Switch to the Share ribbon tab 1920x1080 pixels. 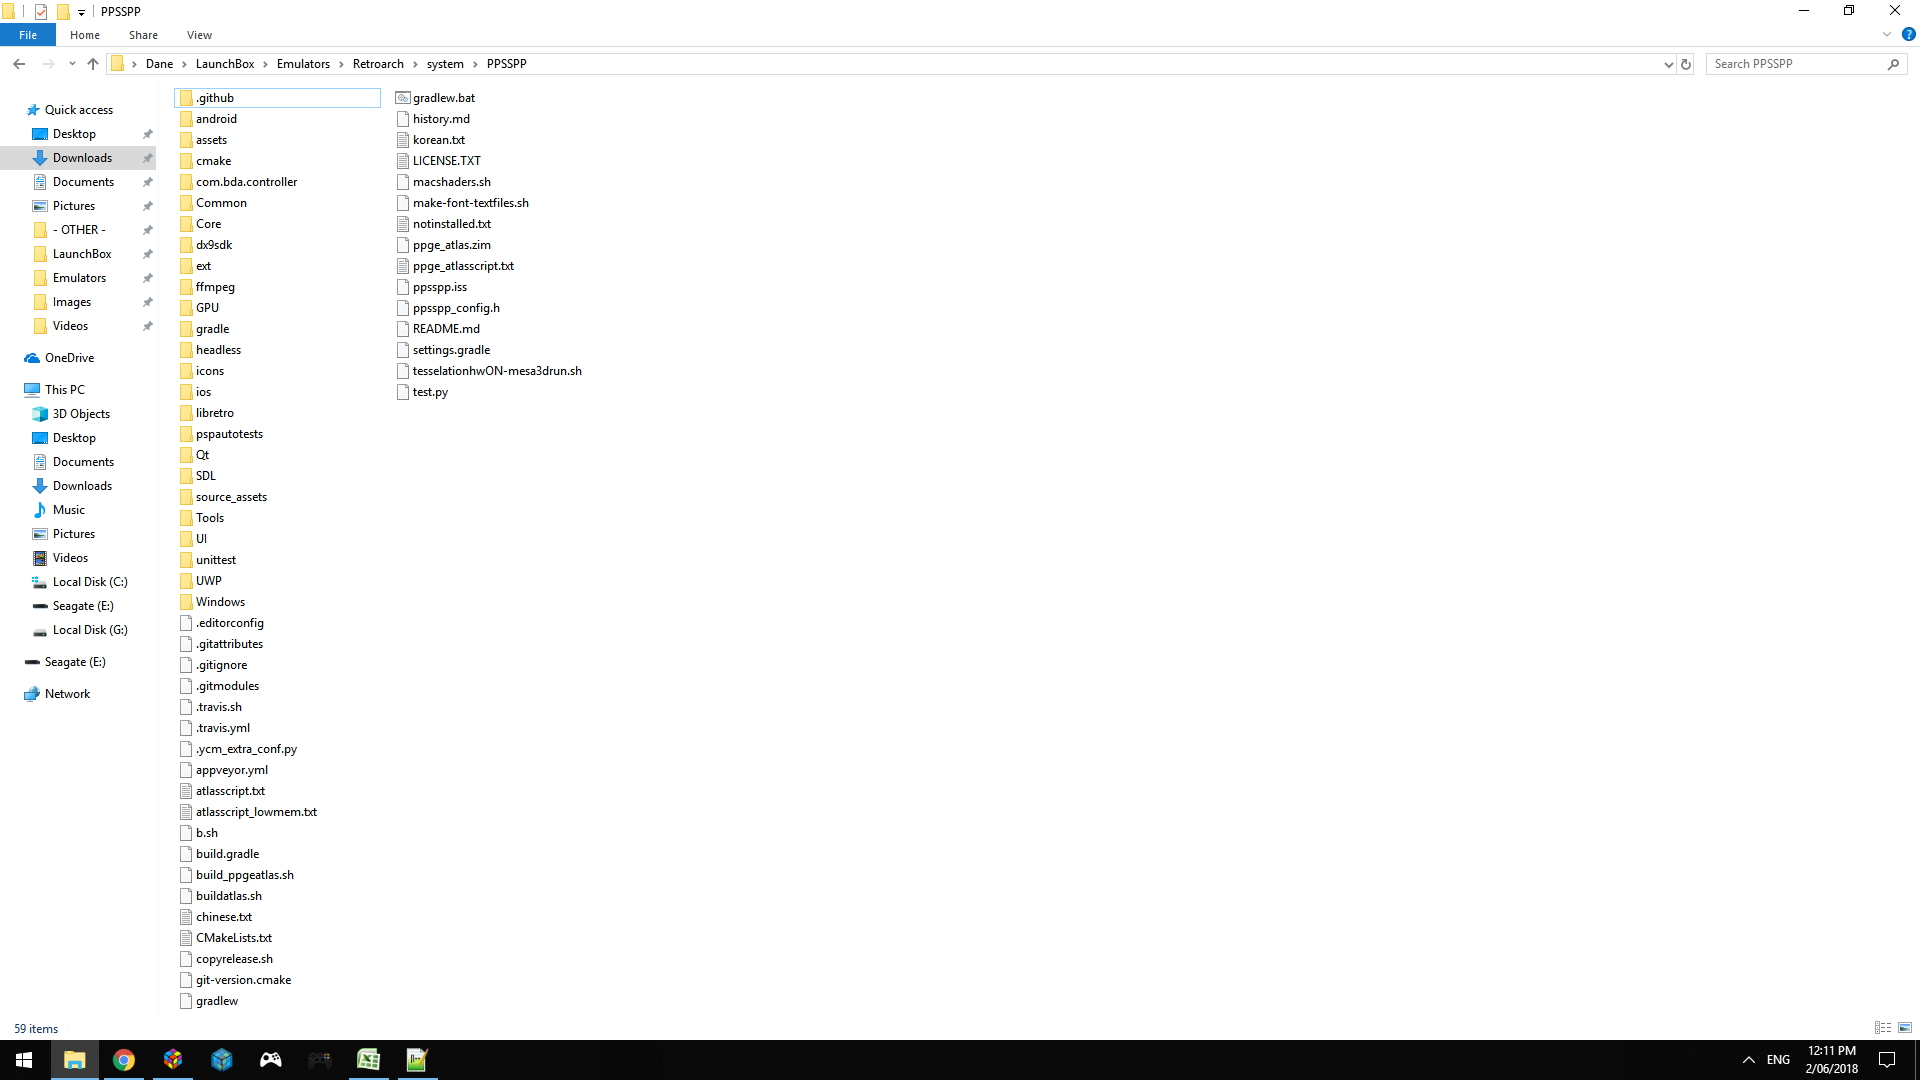tap(143, 35)
